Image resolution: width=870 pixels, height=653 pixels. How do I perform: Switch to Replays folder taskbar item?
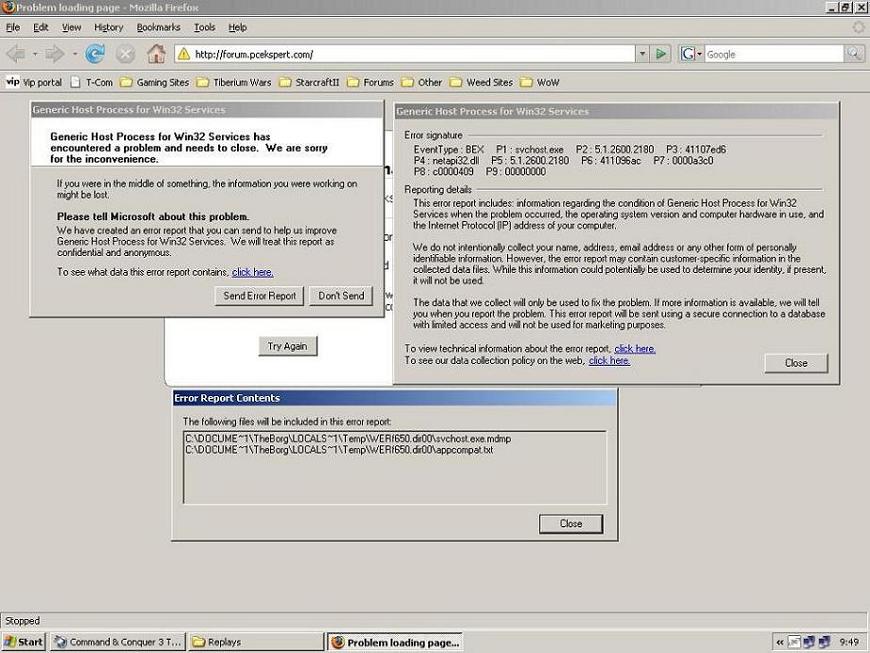[256, 642]
